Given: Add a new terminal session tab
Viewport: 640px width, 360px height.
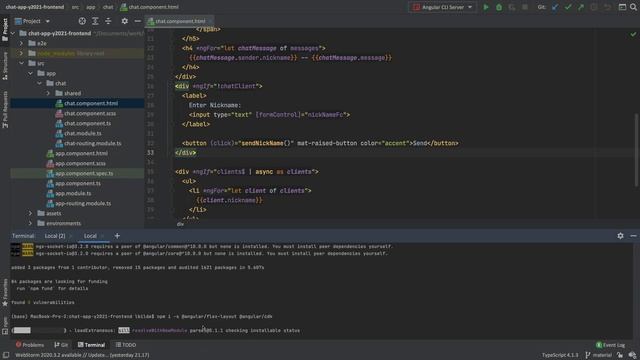Looking at the screenshot, I should (x=117, y=236).
